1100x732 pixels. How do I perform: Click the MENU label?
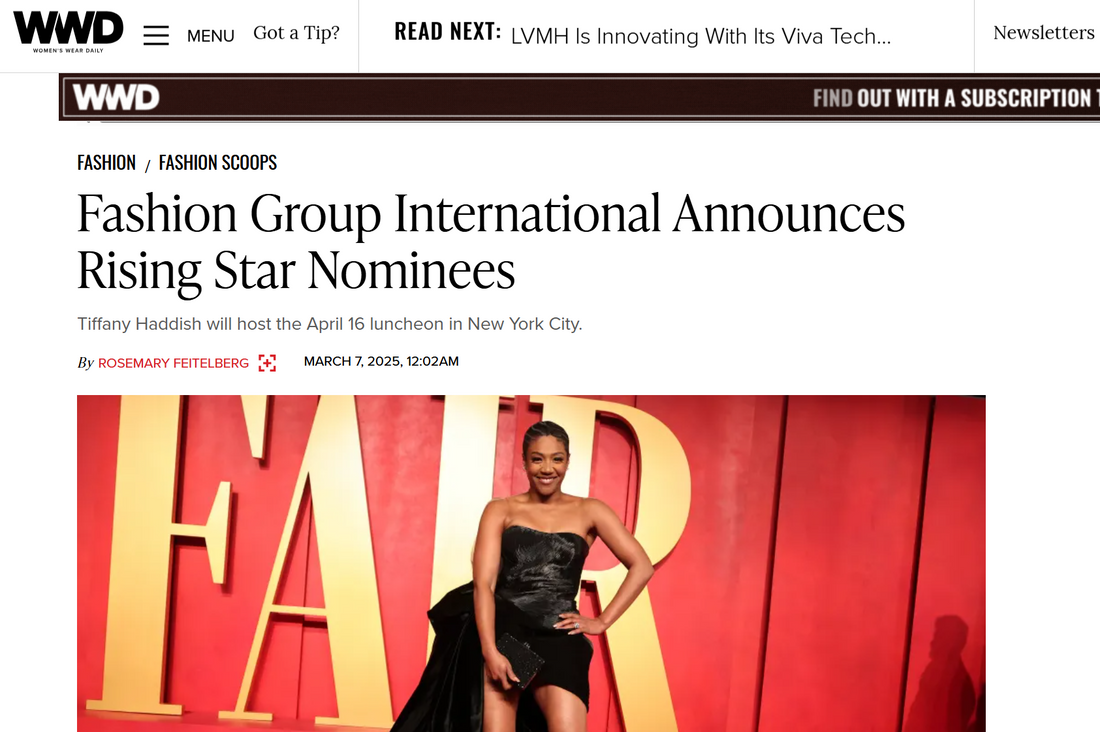click(x=210, y=36)
